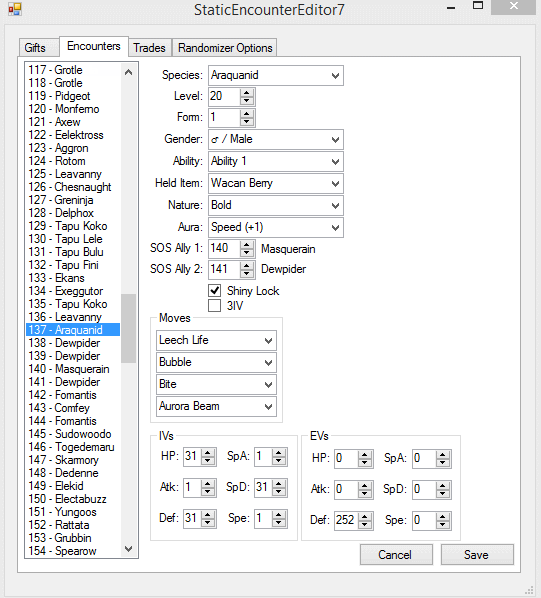This screenshot has width=541, height=598.
Task: Toggle the Shiny Lock checkbox
Action: (x=215, y=291)
